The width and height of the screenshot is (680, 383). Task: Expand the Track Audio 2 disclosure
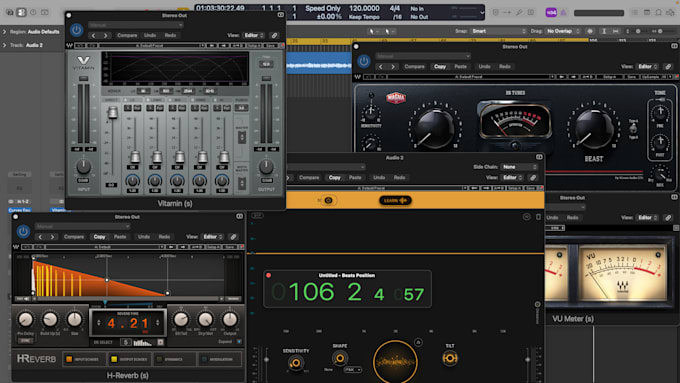tap(4, 45)
